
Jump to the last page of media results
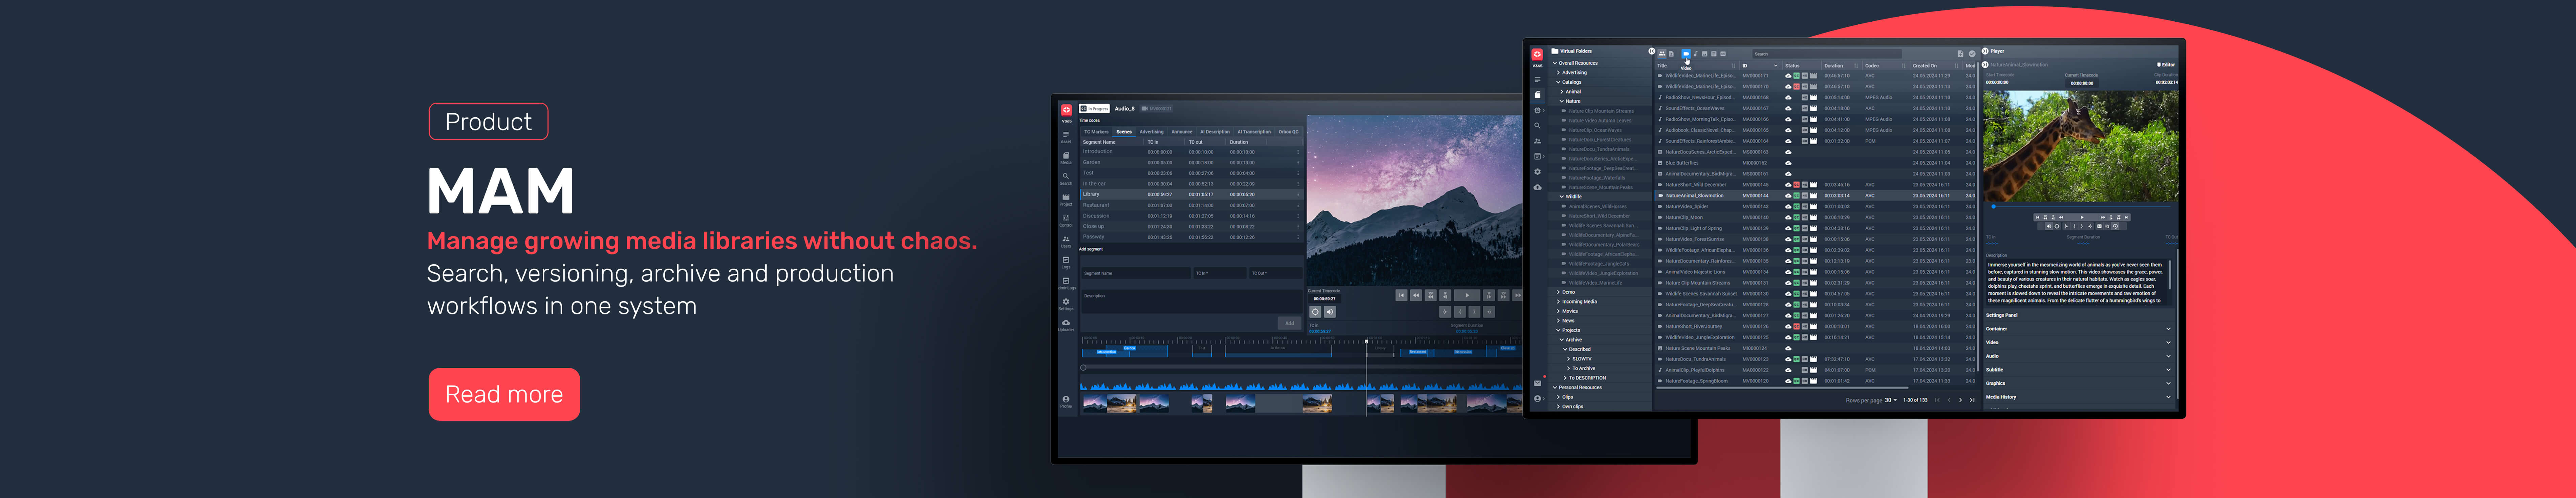(1972, 400)
